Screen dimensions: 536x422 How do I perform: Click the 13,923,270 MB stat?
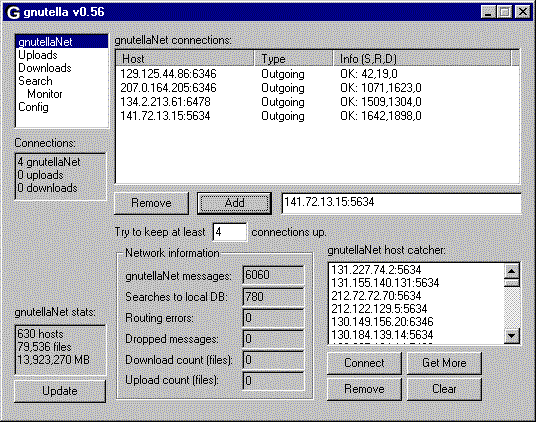(53, 360)
